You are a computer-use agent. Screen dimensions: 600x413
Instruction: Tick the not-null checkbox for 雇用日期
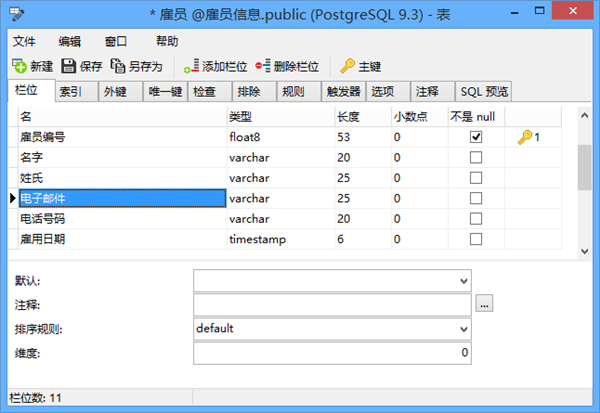point(476,239)
